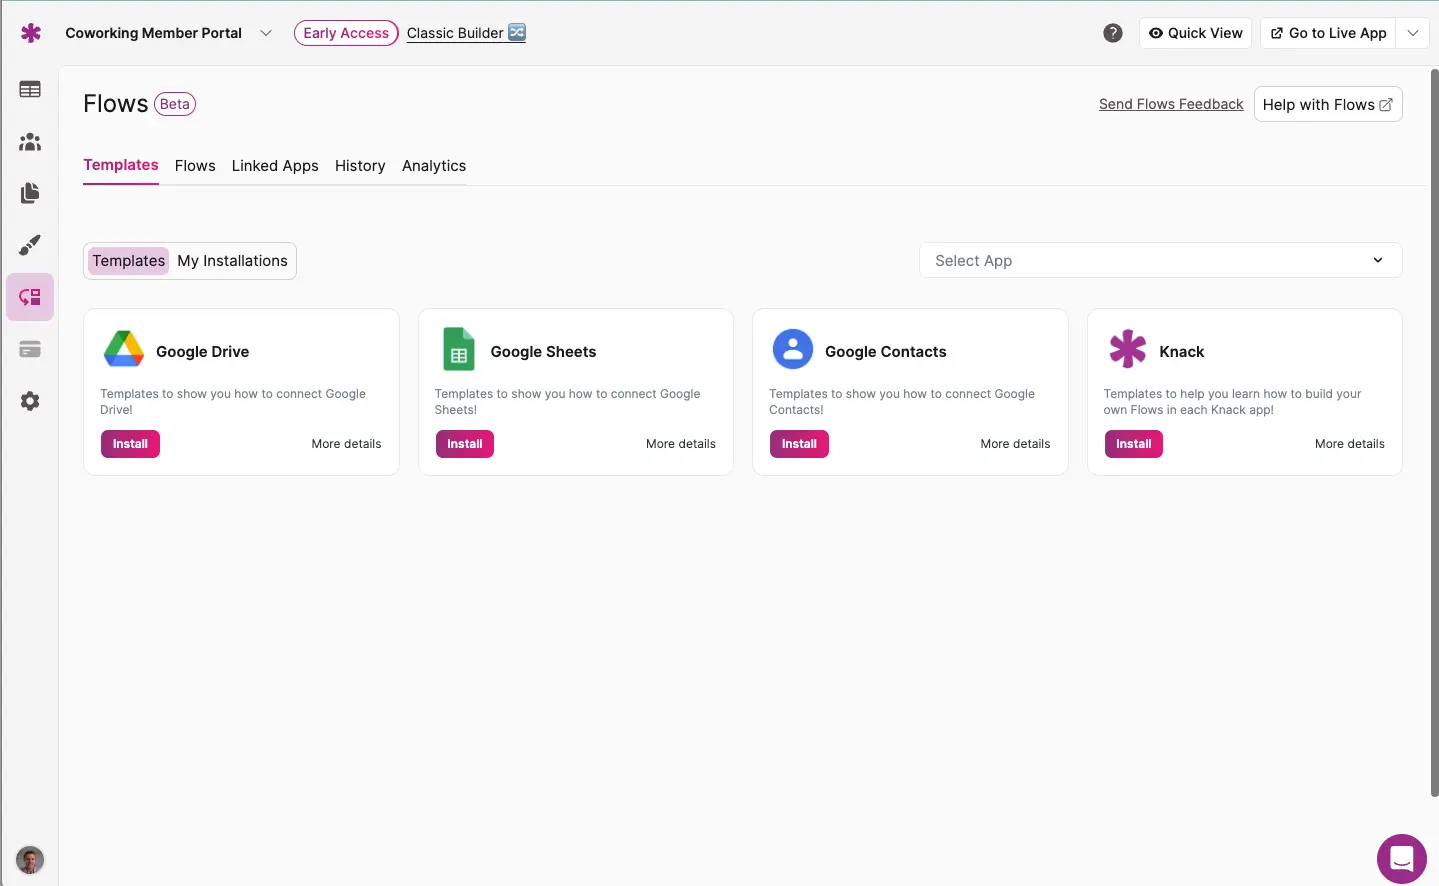Open the Send Flows Feedback link
Screen dimensions: 1439x886
click(x=1170, y=104)
